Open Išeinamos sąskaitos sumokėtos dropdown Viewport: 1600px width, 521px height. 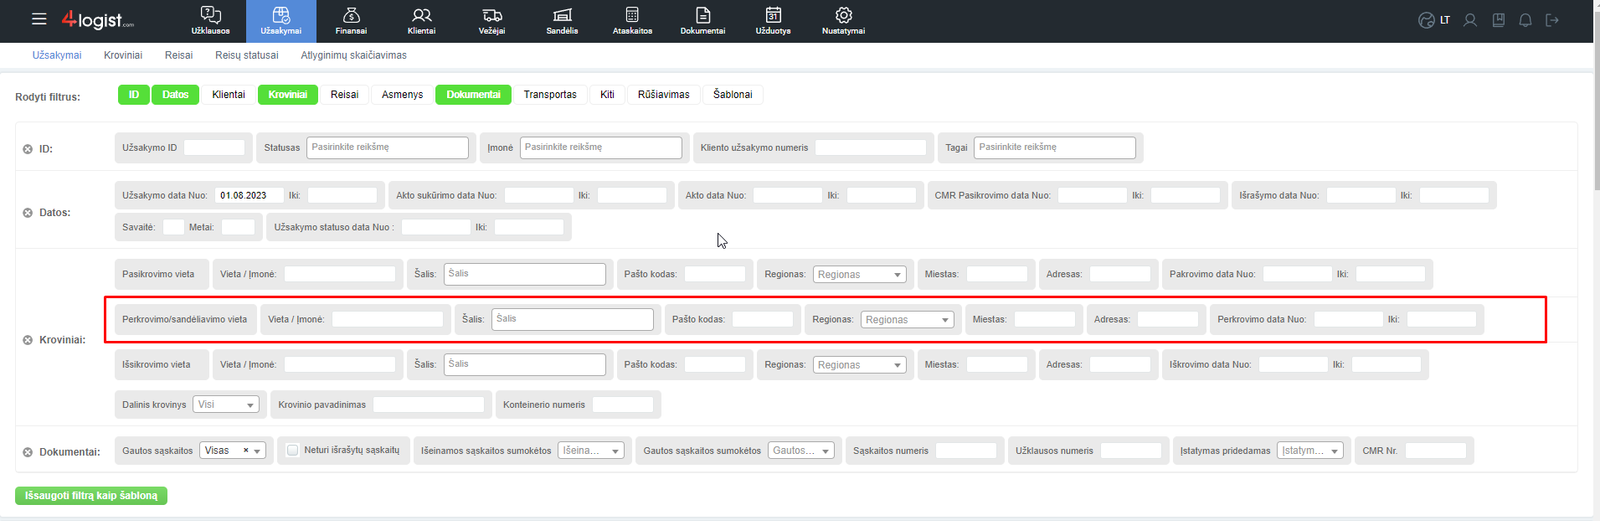click(591, 451)
